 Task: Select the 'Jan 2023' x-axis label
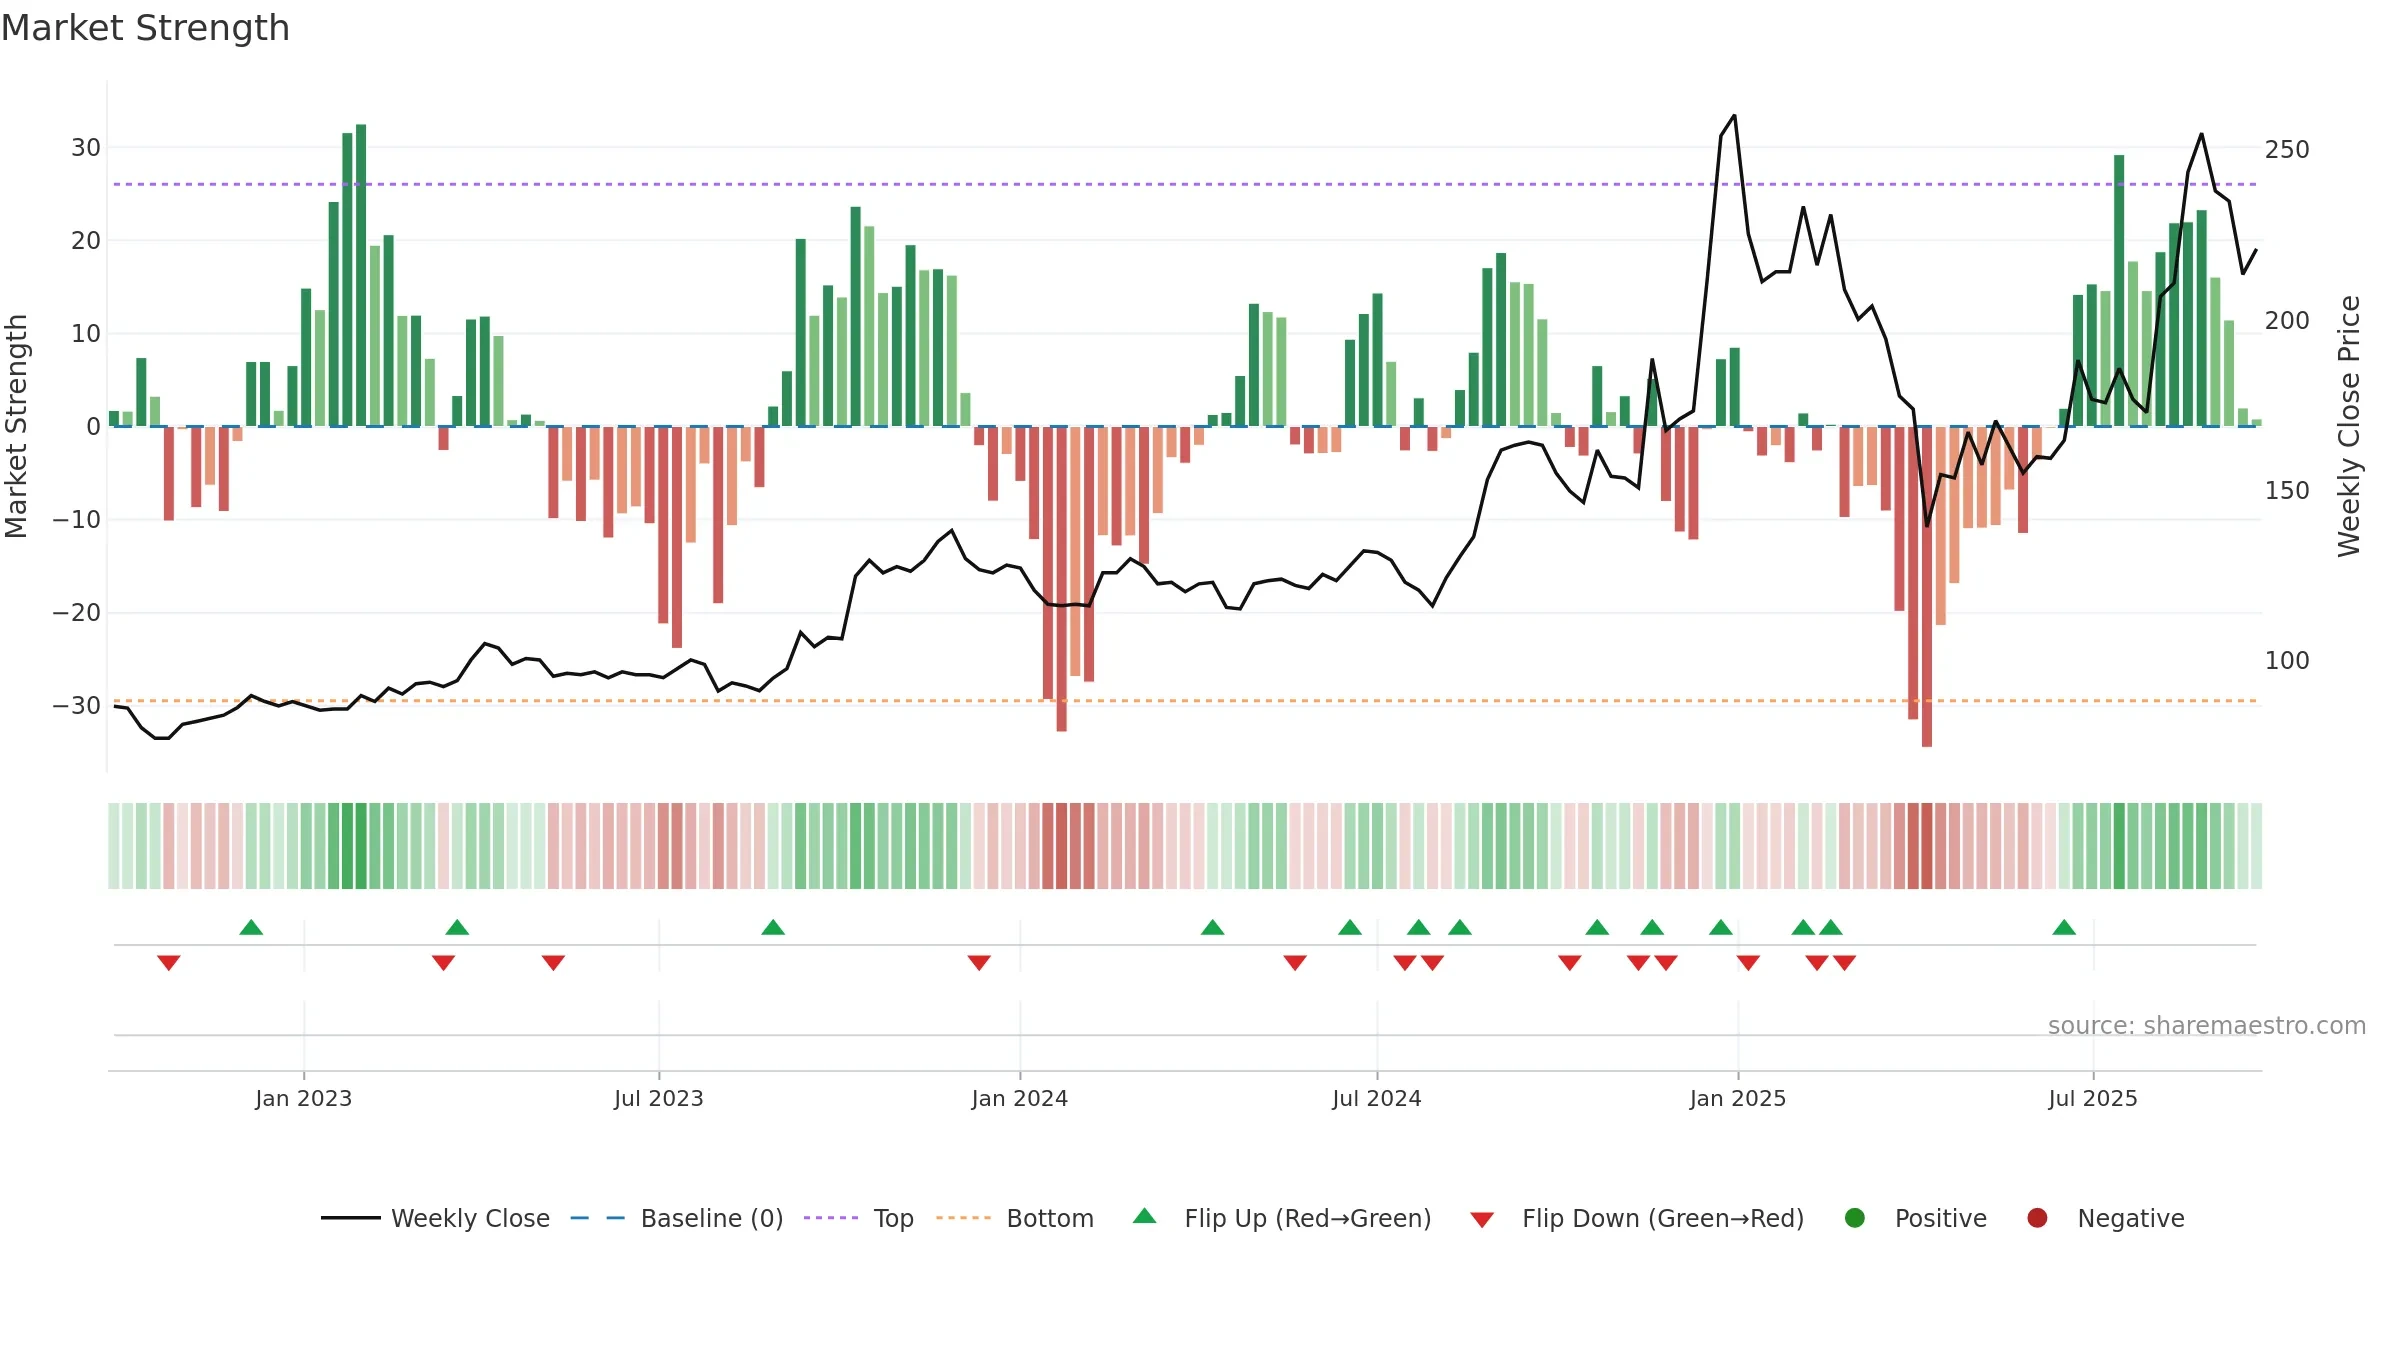[x=303, y=1098]
